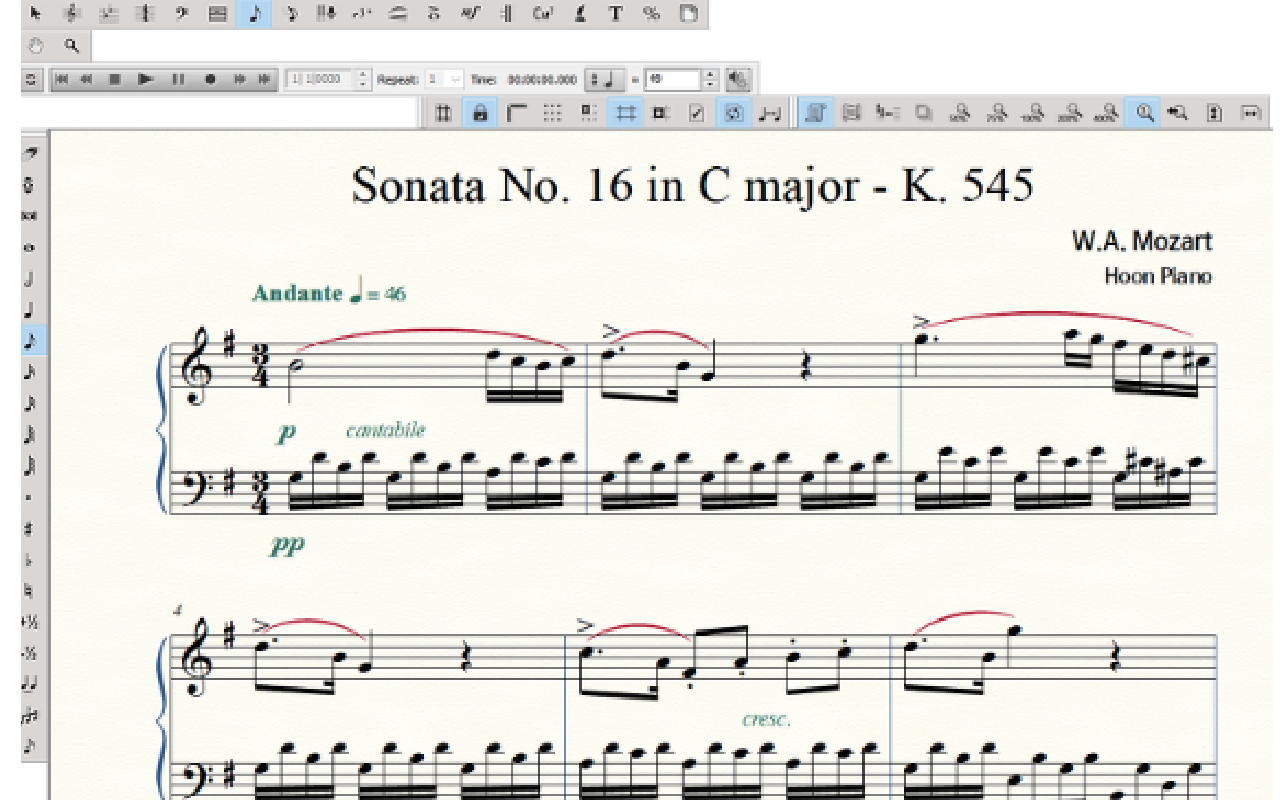Toggle the lock icon in view toolbar
This screenshot has height=800, width=1280.
[480, 113]
